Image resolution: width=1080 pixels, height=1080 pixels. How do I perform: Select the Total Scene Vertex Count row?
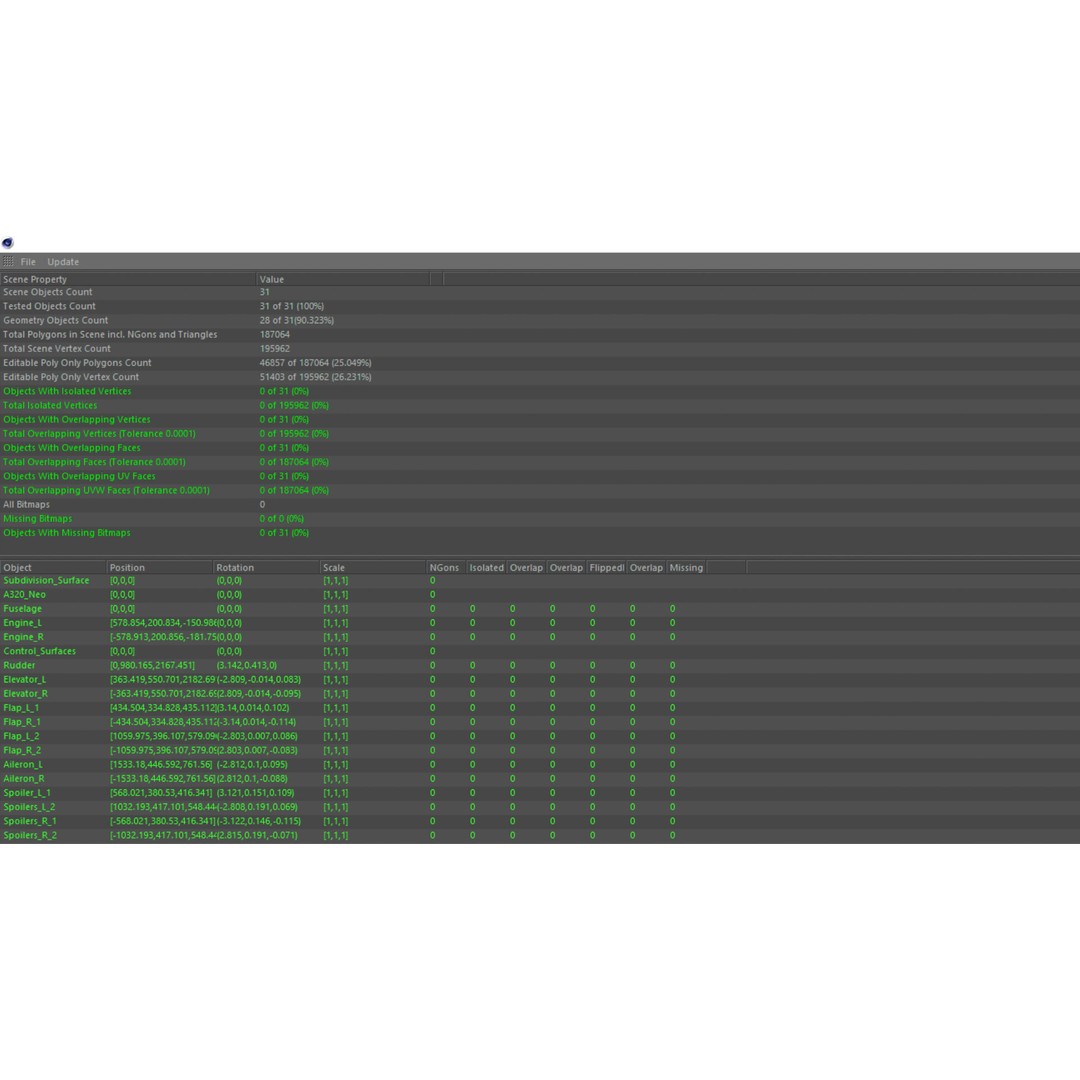pos(540,349)
